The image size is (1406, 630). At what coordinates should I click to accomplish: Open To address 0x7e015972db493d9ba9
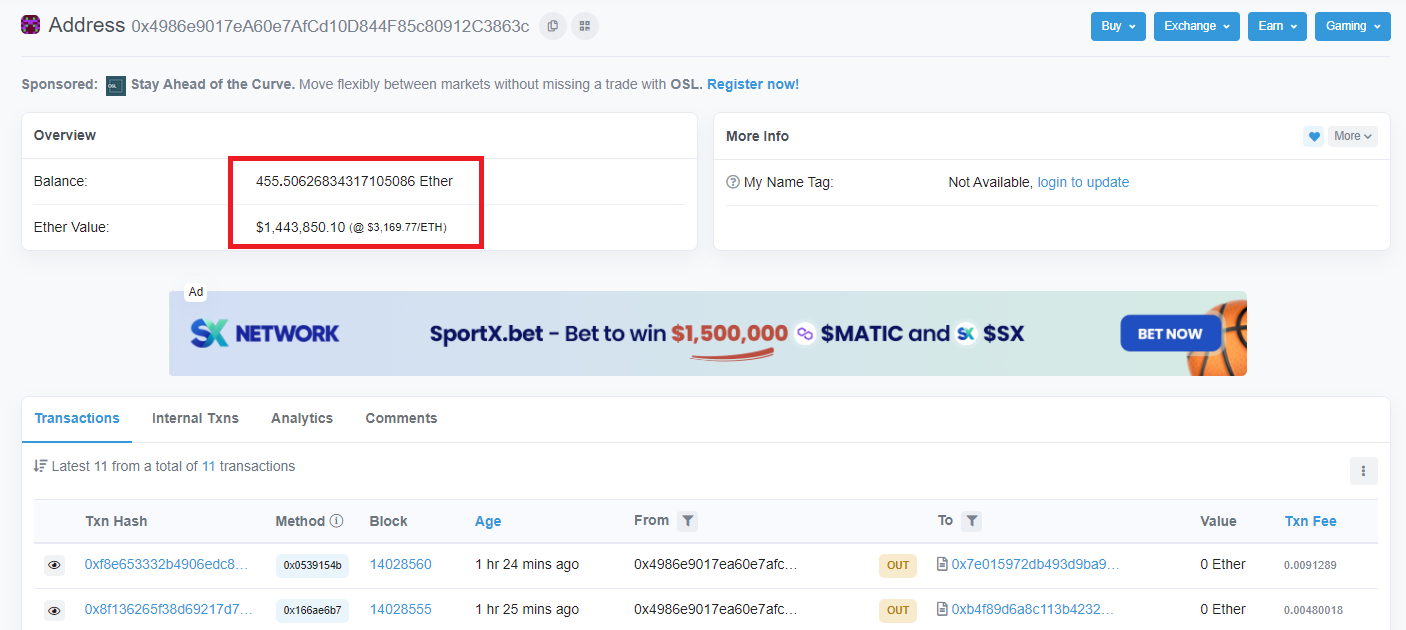pos(1036,564)
